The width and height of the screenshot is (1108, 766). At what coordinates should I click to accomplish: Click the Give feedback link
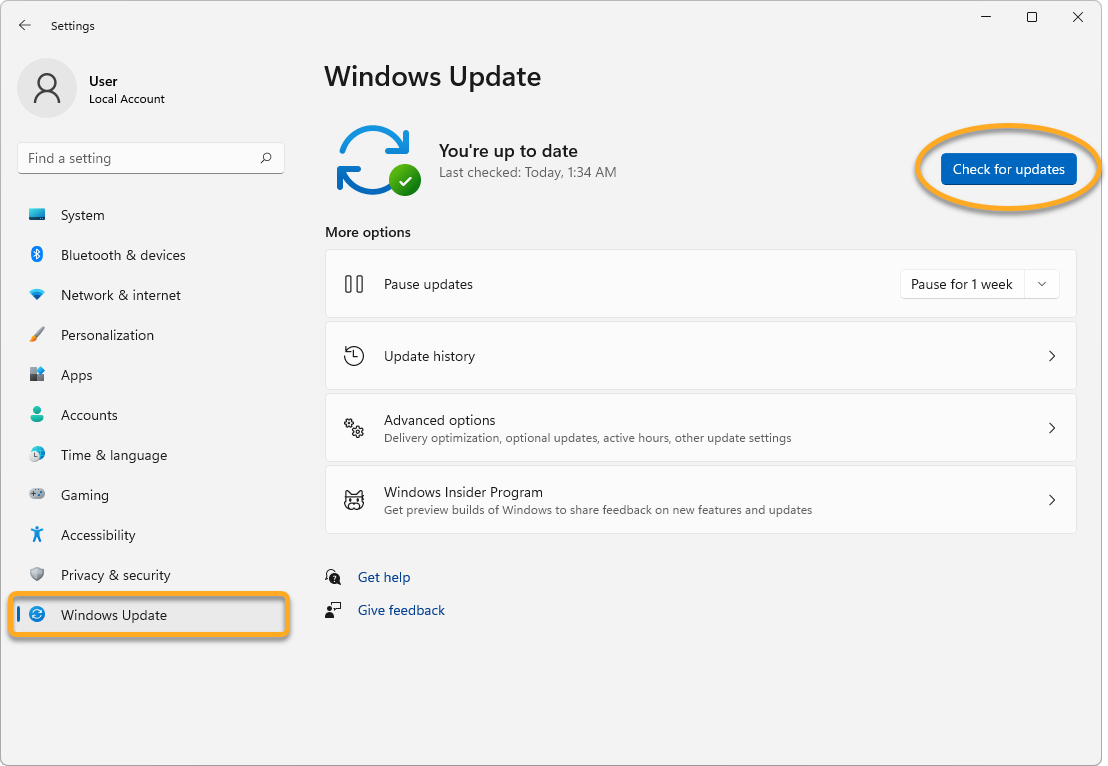[x=401, y=610]
